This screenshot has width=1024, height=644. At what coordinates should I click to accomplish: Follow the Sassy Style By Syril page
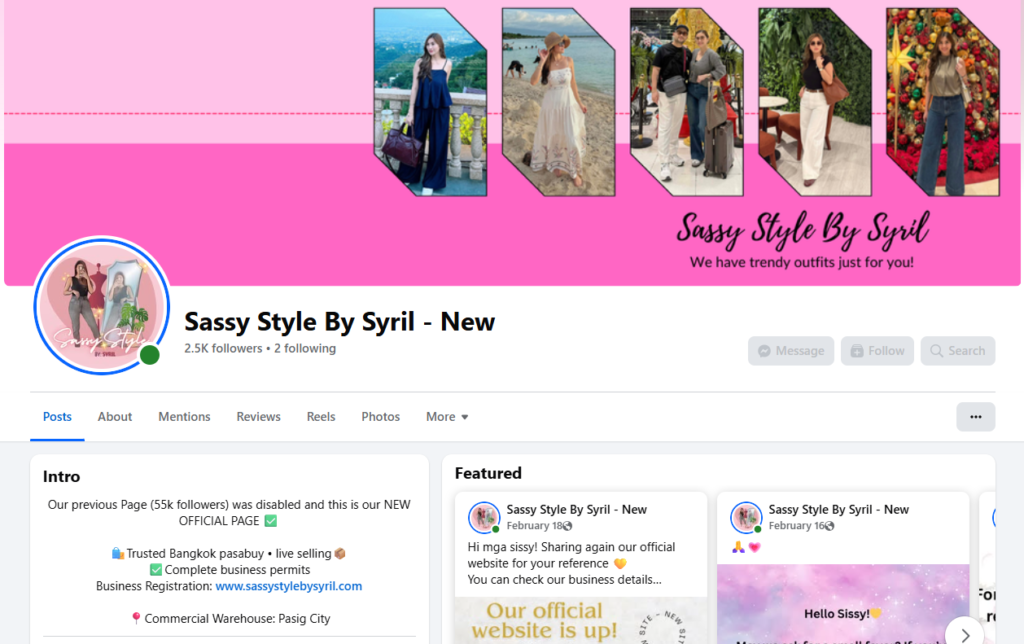[x=877, y=351]
